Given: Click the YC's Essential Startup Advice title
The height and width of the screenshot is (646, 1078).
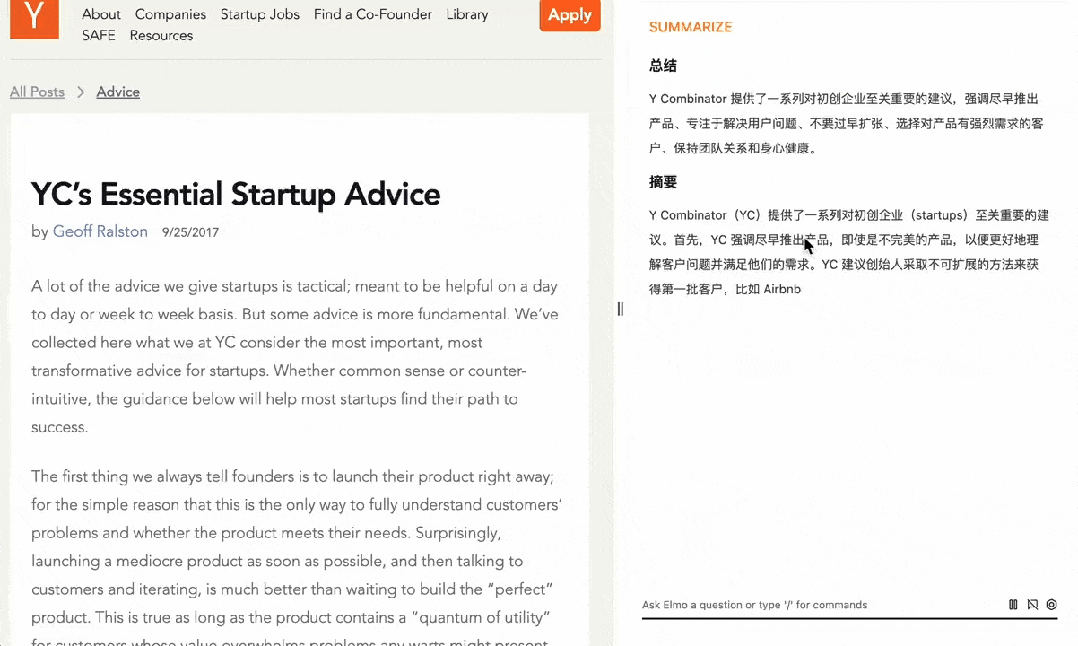Looking at the screenshot, I should pos(235,193).
